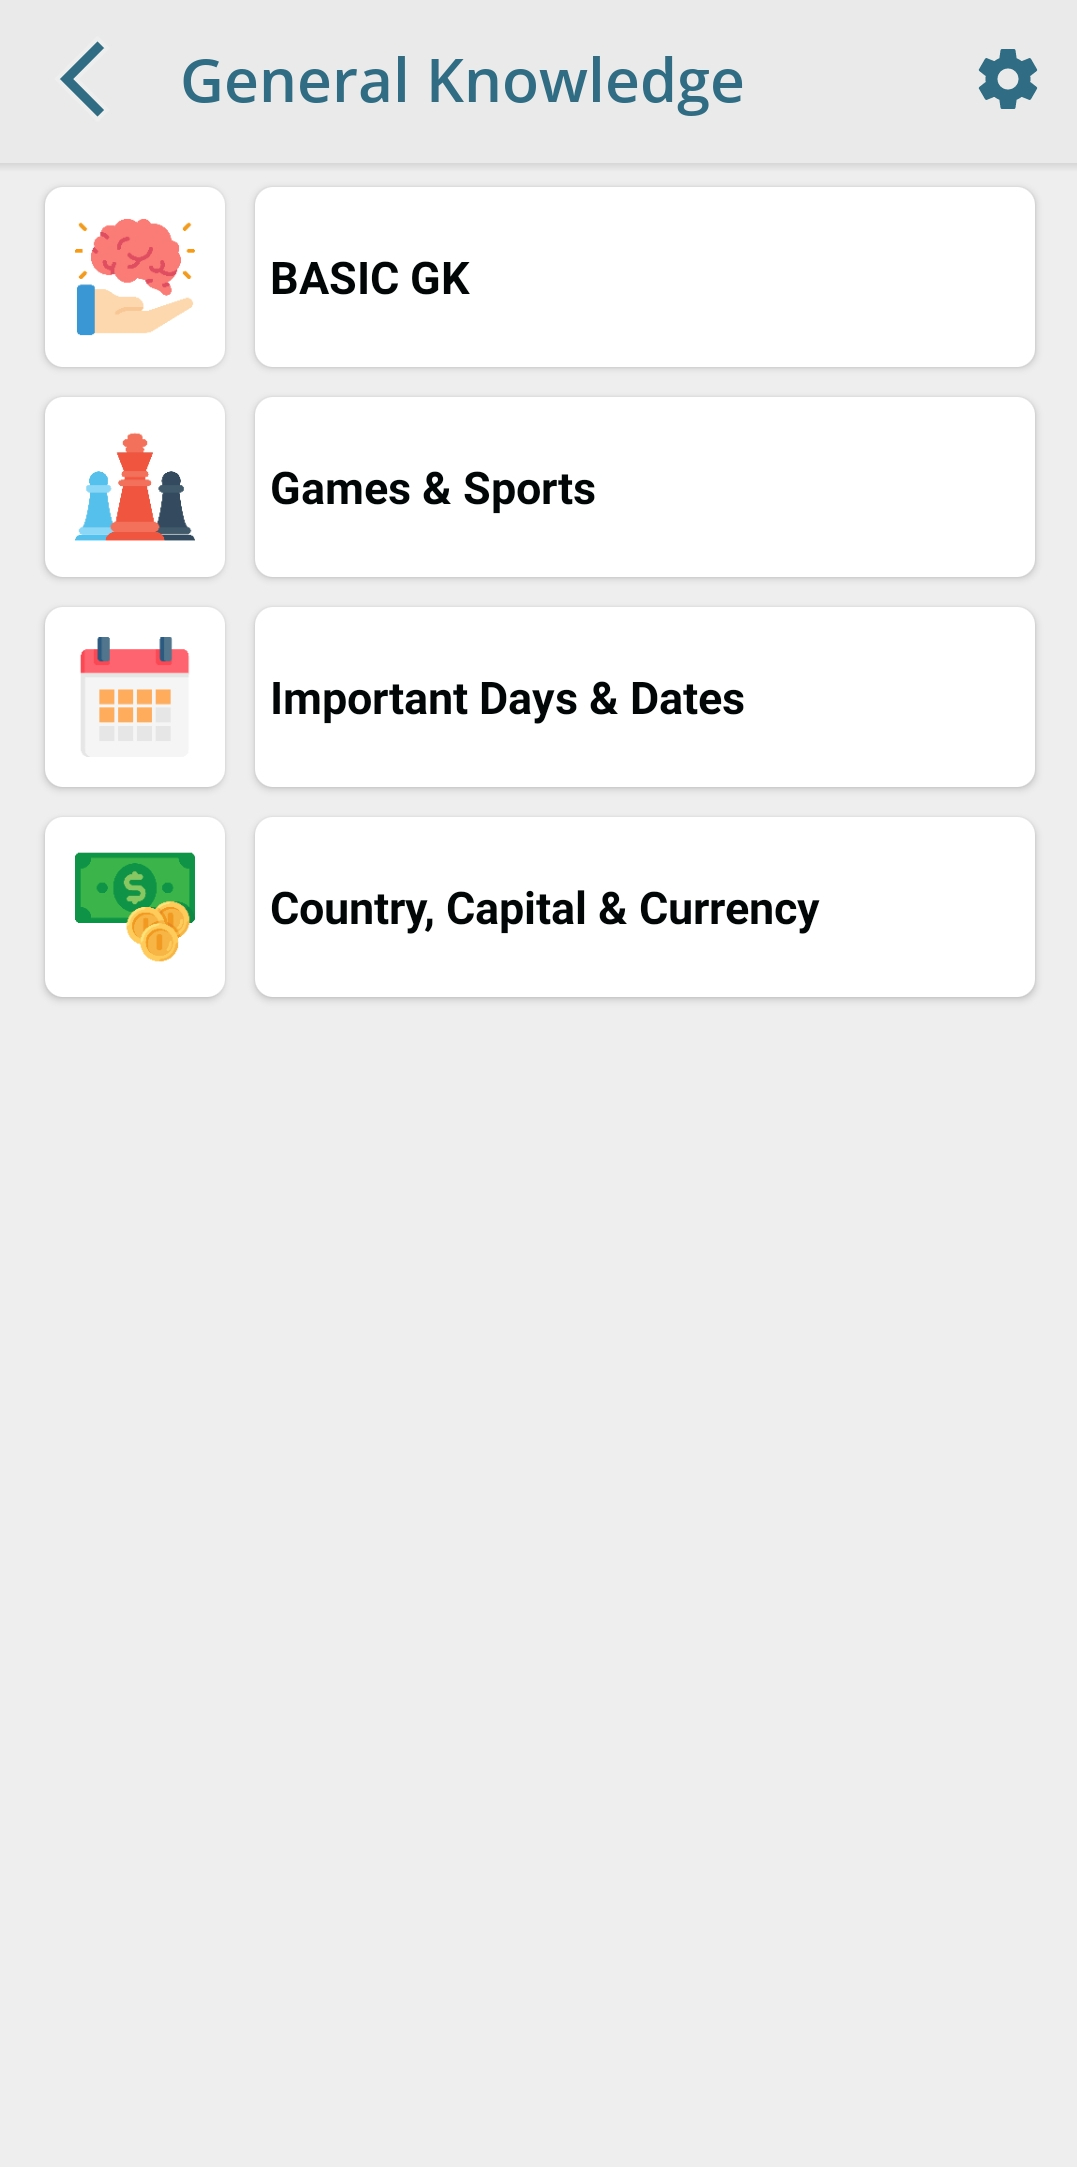Screen dimensions: 1077x2183
Task: Click the red king chess piece
Action: tap(135, 490)
